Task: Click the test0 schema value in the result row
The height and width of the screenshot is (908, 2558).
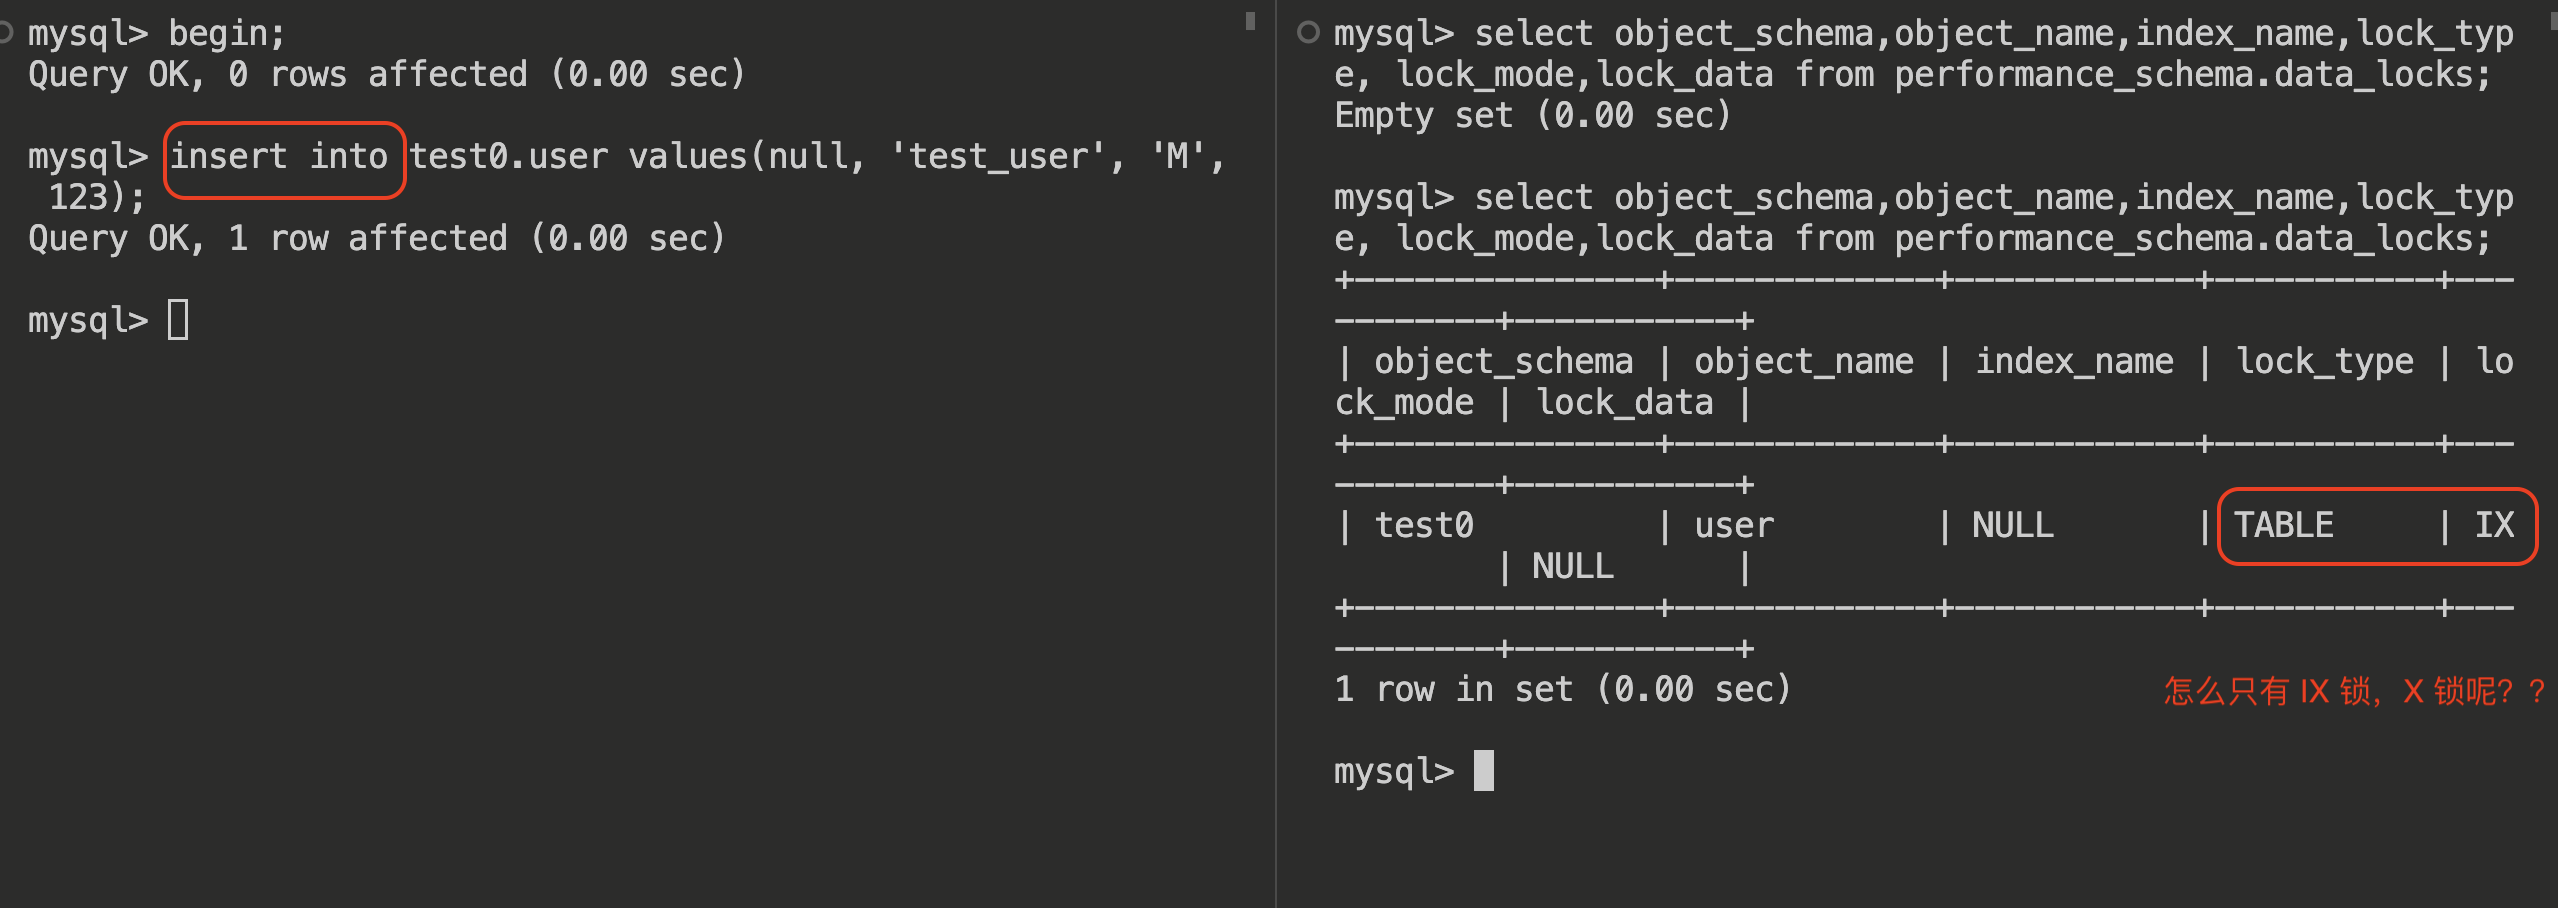Action: [1424, 525]
